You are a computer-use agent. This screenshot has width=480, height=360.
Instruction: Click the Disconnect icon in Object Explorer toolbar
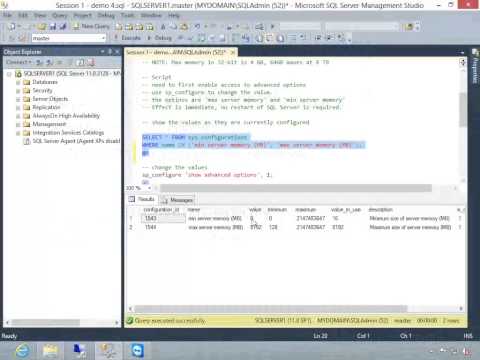(x=49, y=62)
